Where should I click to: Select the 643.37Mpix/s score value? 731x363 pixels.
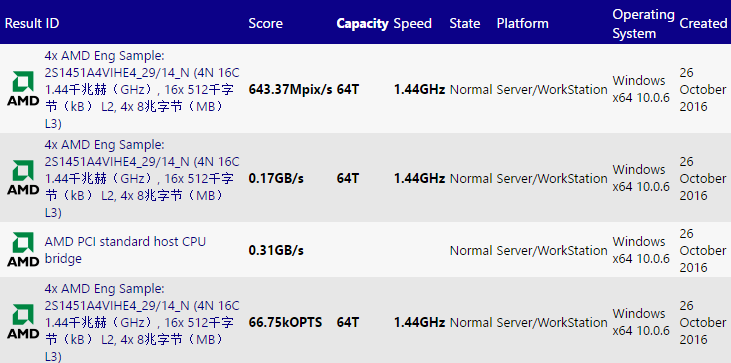click(x=290, y=89)
